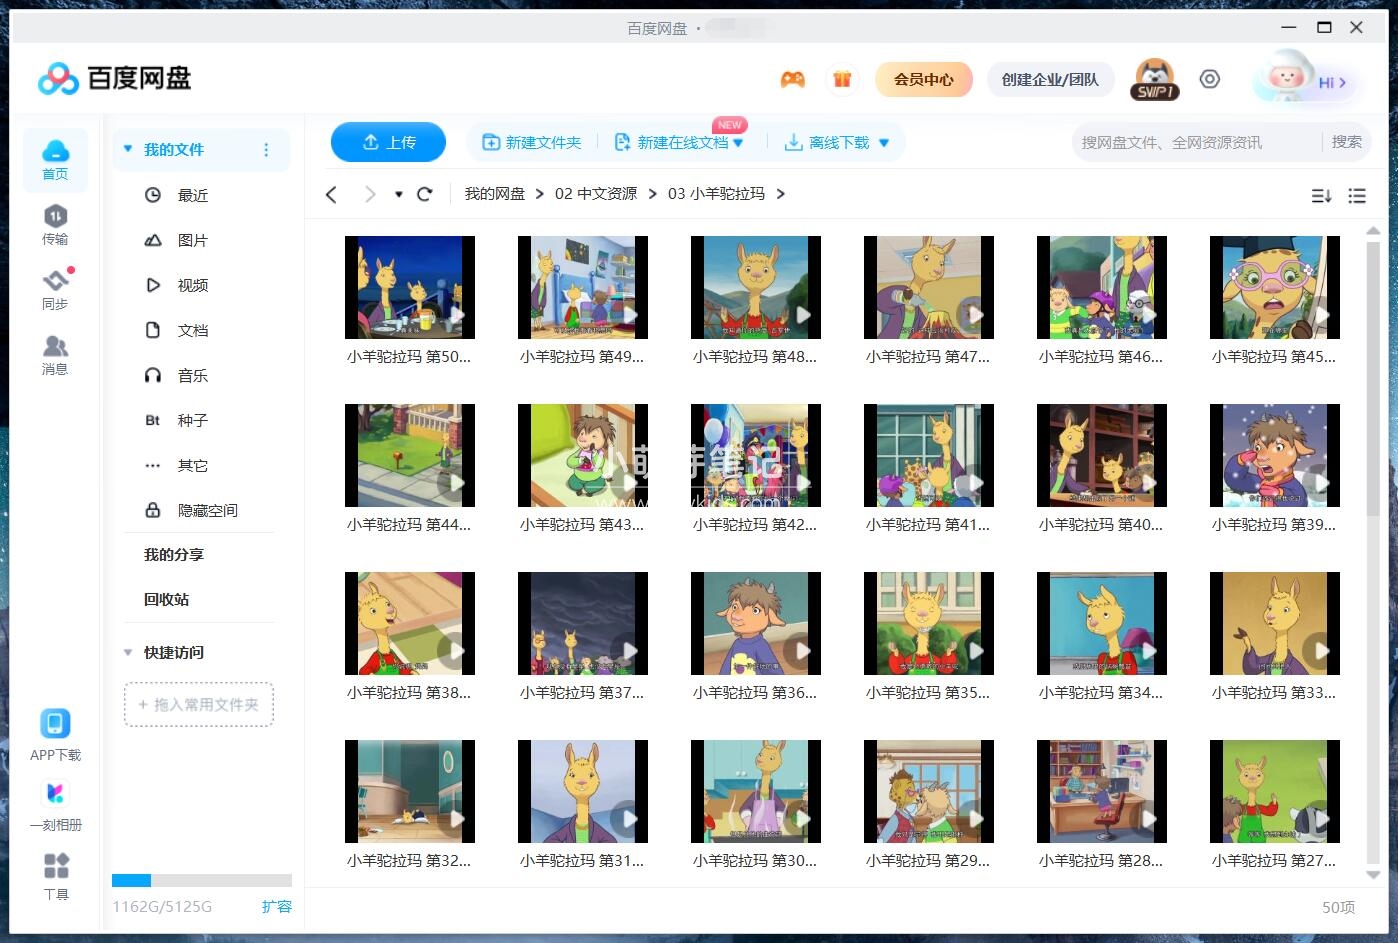Select the 图片 pictures category icon
The width and height of the screenshot is (1398, 943).
[x=152, y=240]
